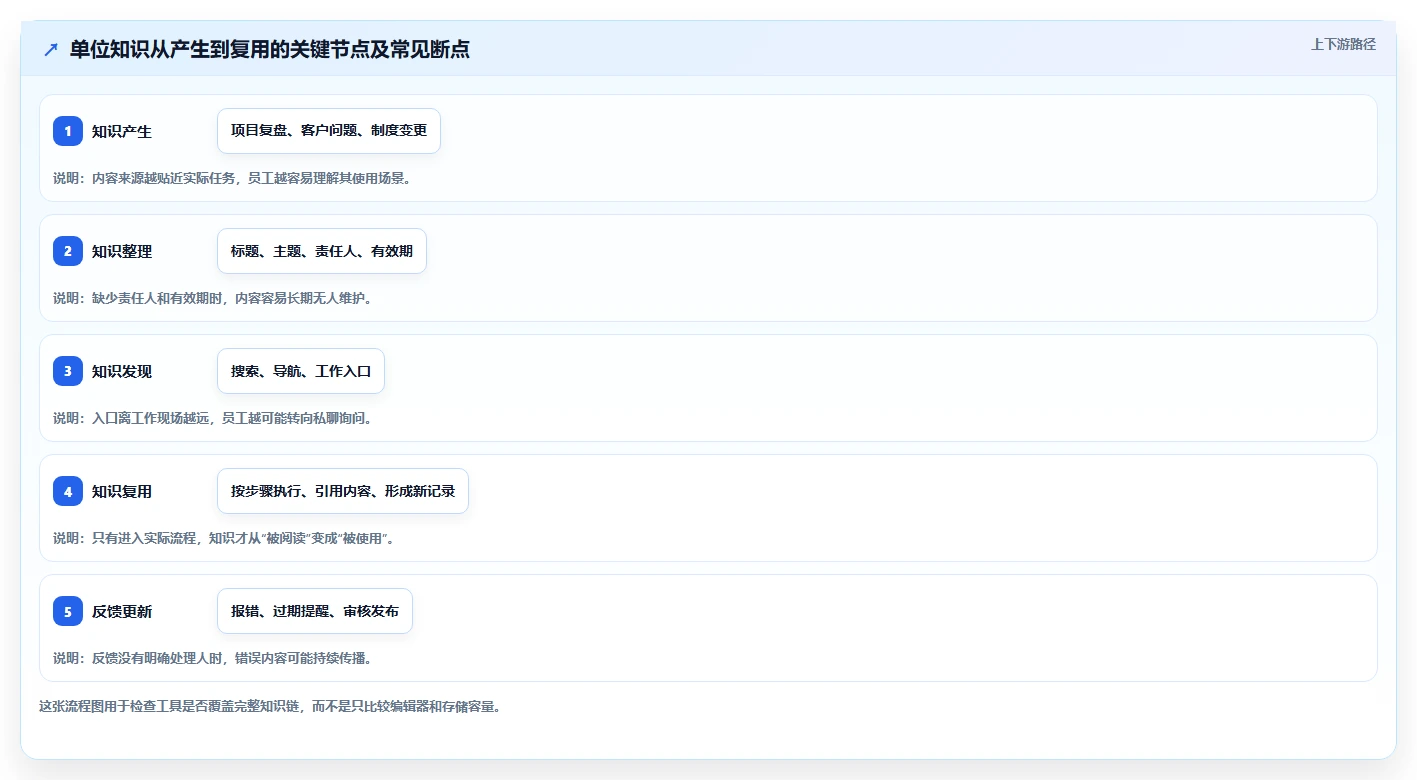The image size is (1417, 780).
Task: Select the 反馈更新 step label
Action: 122,611
